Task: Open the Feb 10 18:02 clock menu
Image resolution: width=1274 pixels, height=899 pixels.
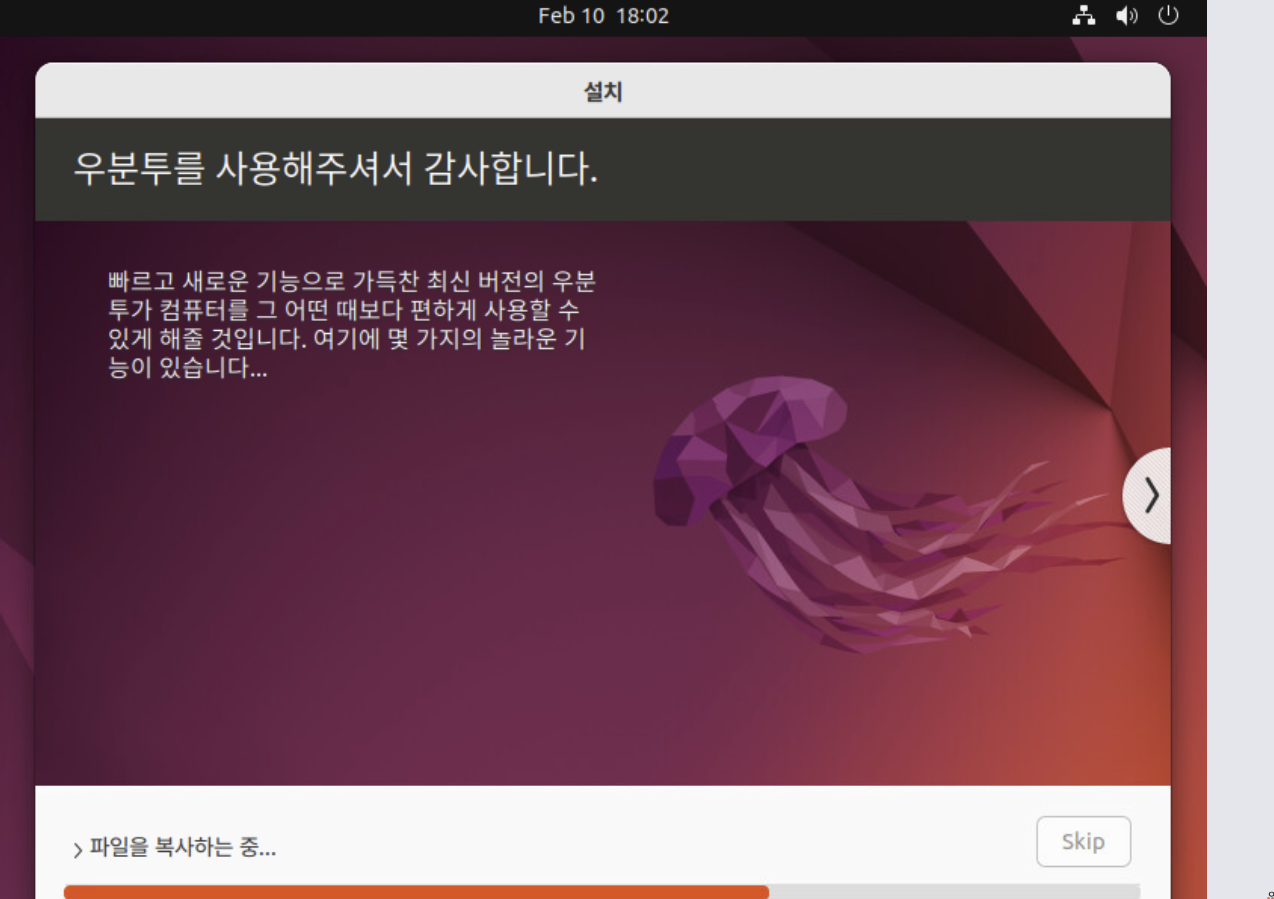Action: [603, 16]
